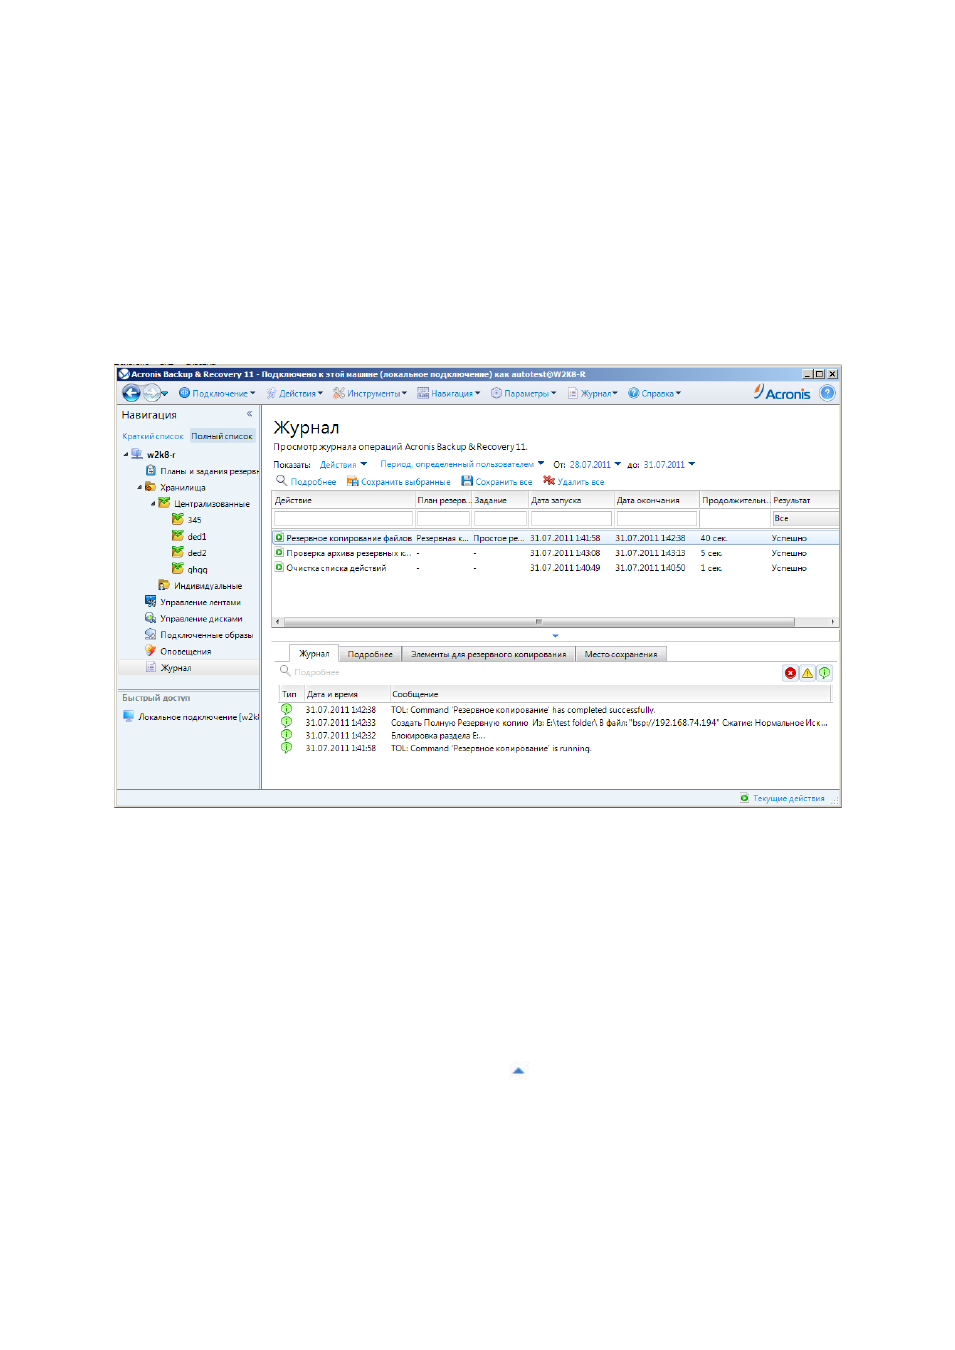Open the Показать Действия dropdown
This screenshot has width=955, height=1350.
(343, 464)
